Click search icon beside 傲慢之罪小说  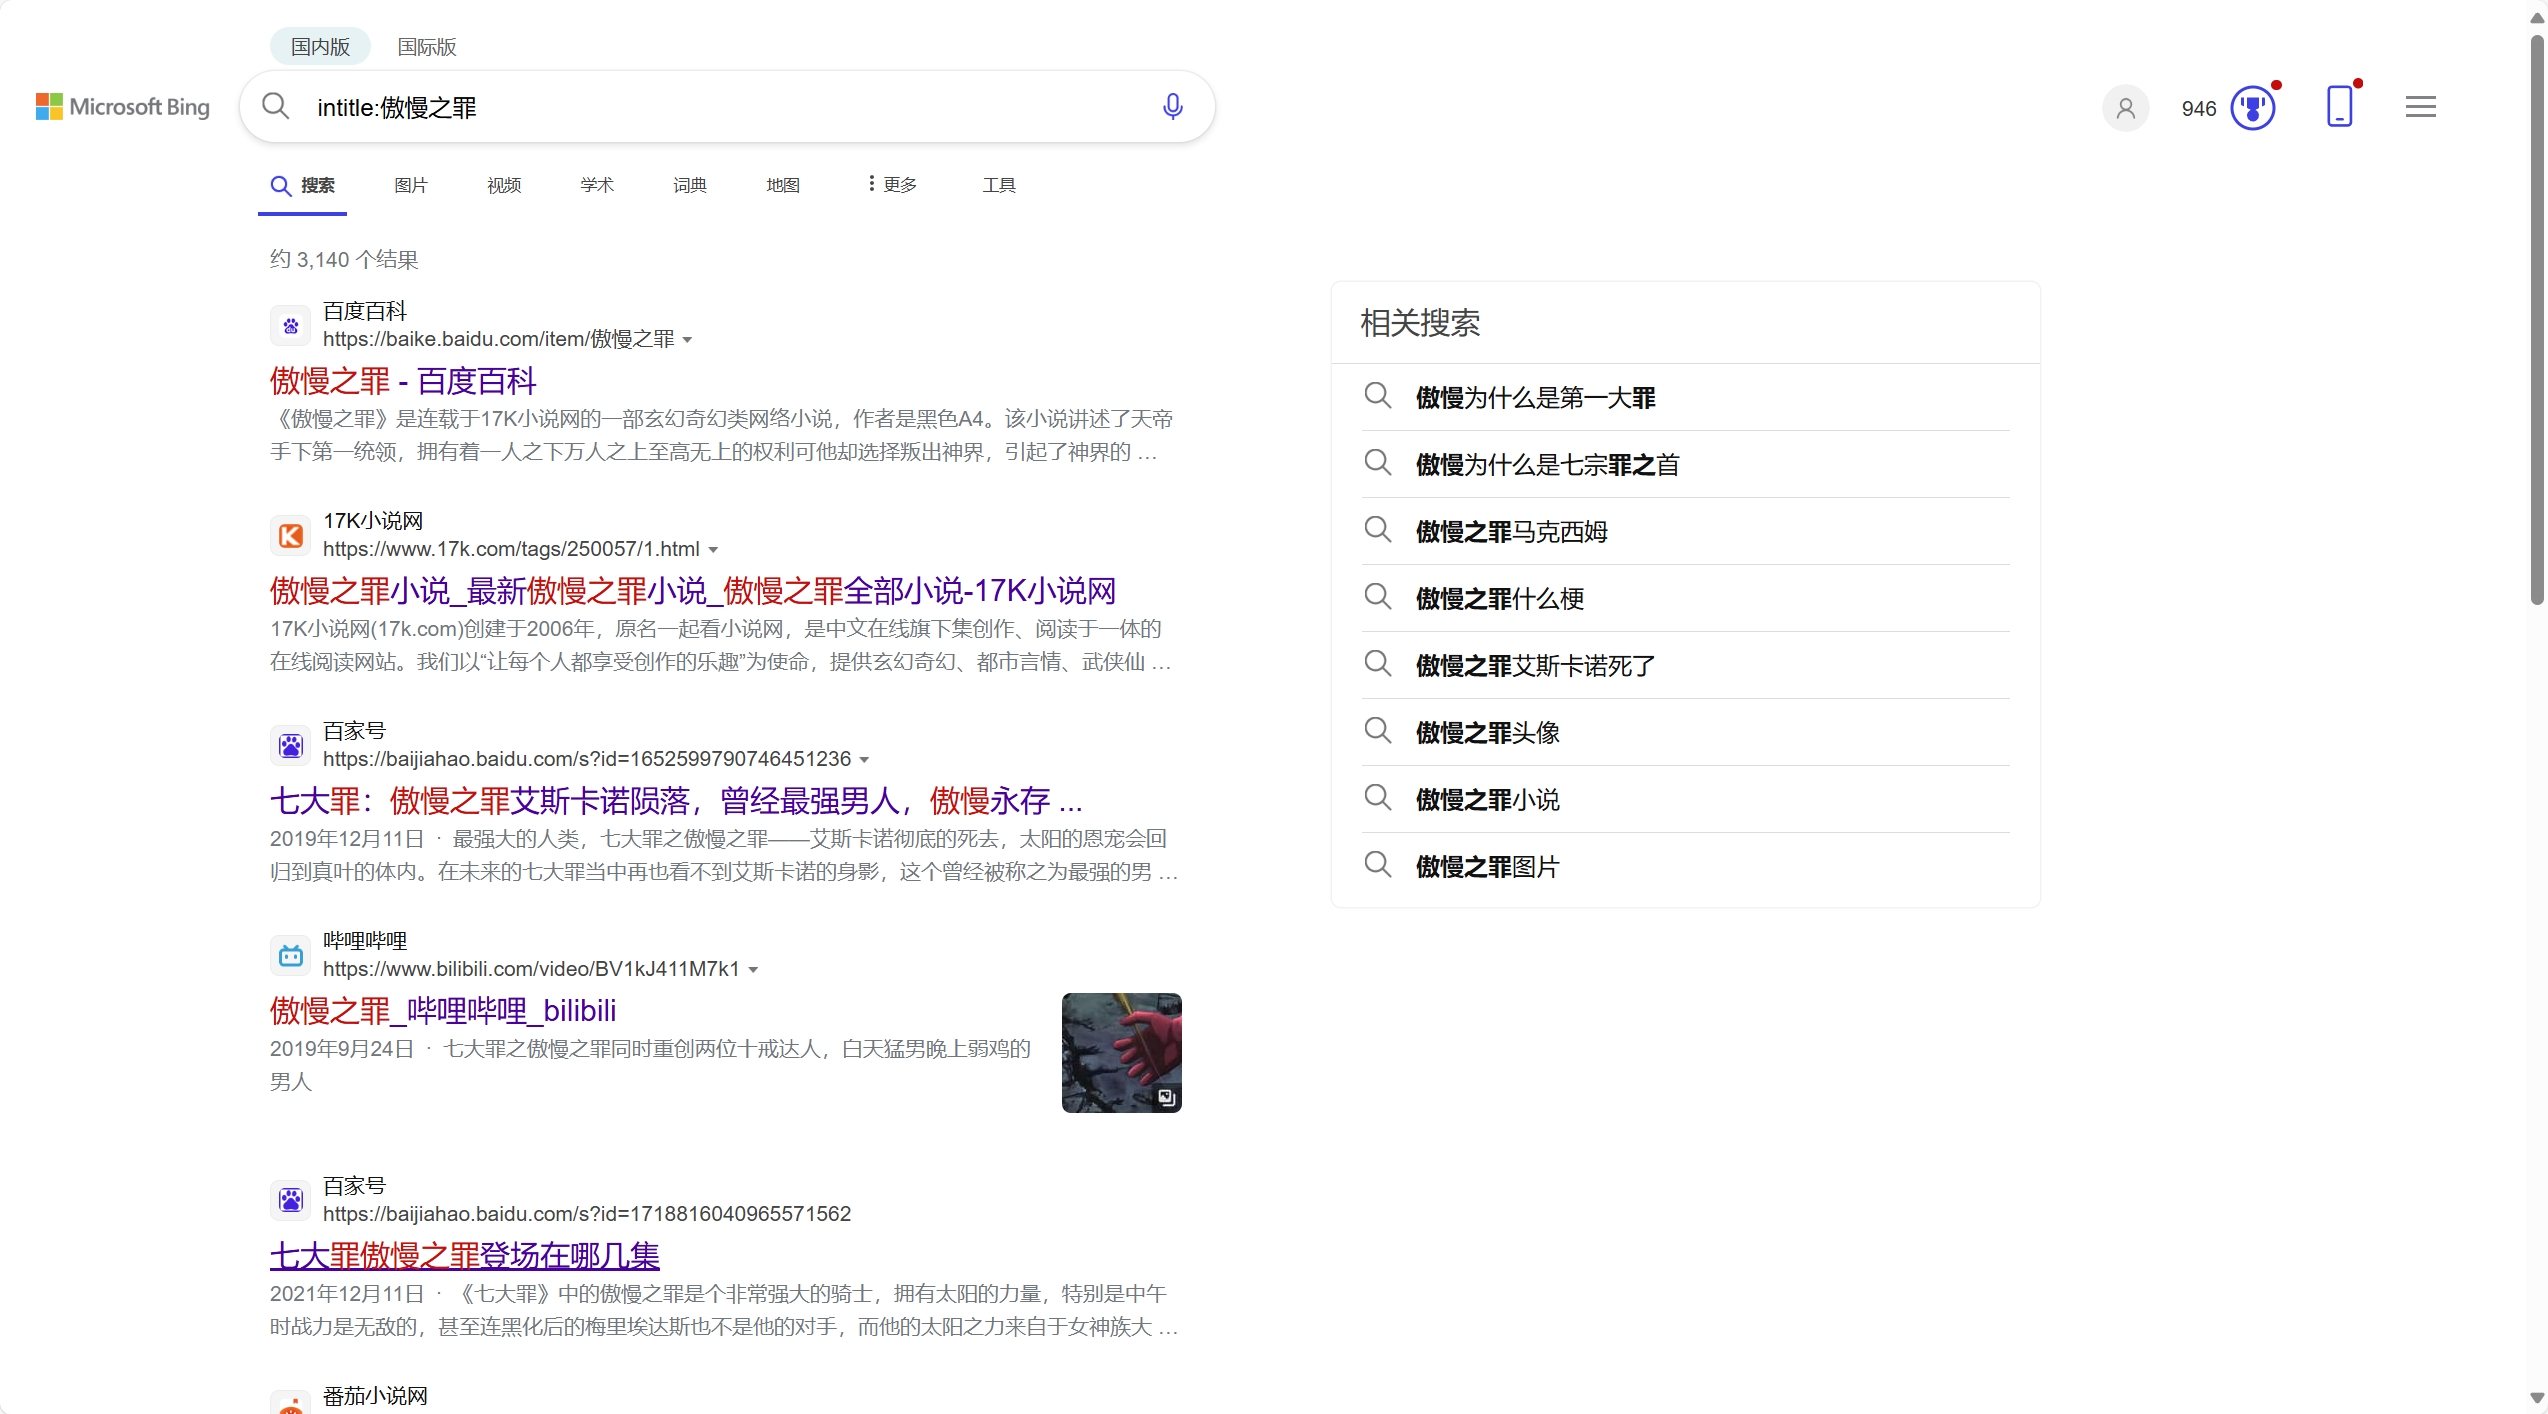pos(1378,798)
